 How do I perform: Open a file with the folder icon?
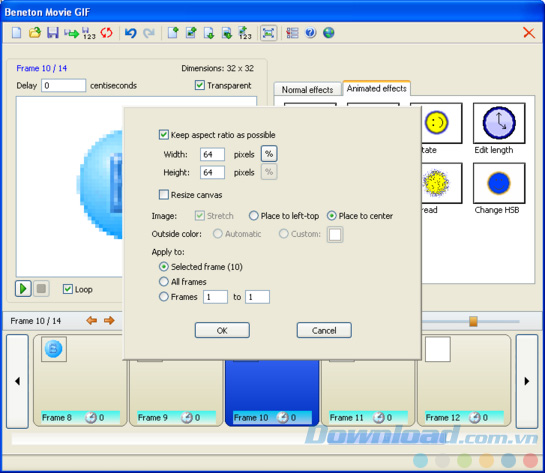click(34, 33)
